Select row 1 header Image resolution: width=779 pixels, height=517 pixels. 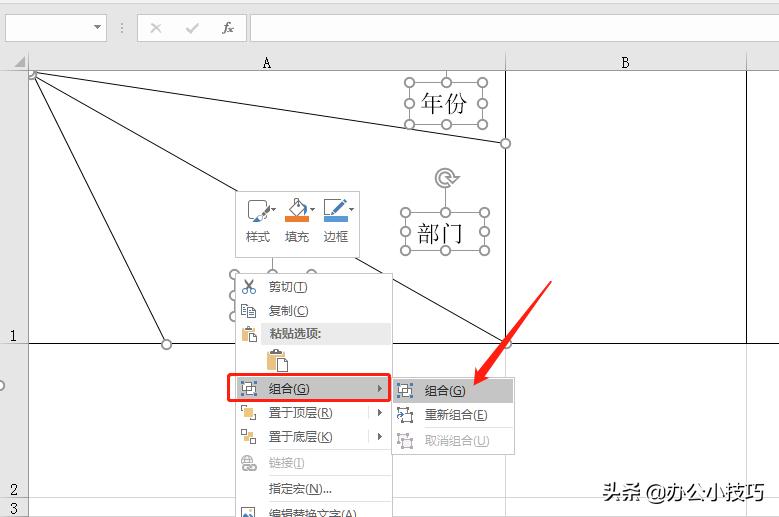(x=14, y=207)
